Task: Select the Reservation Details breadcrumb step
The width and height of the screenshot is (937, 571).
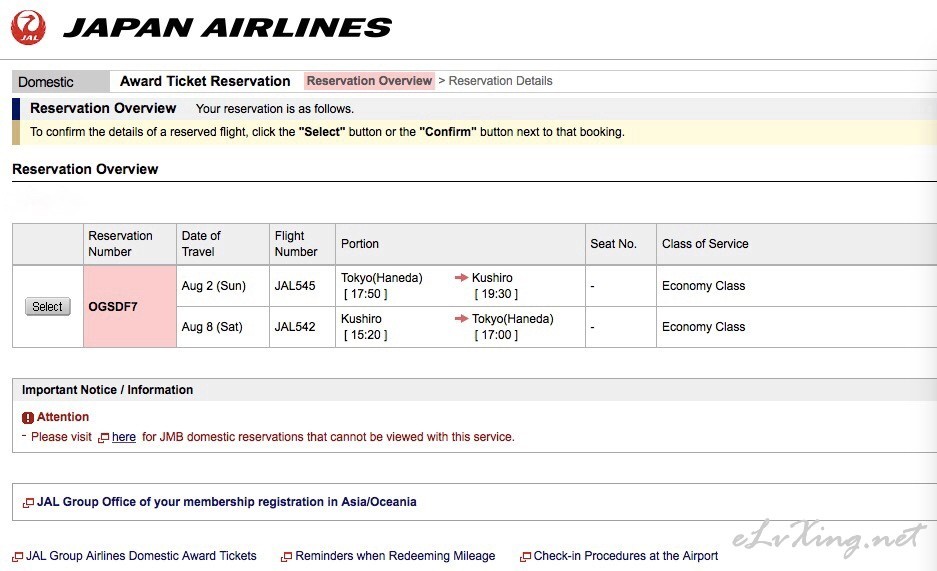Action: click(x=500, y=81)
